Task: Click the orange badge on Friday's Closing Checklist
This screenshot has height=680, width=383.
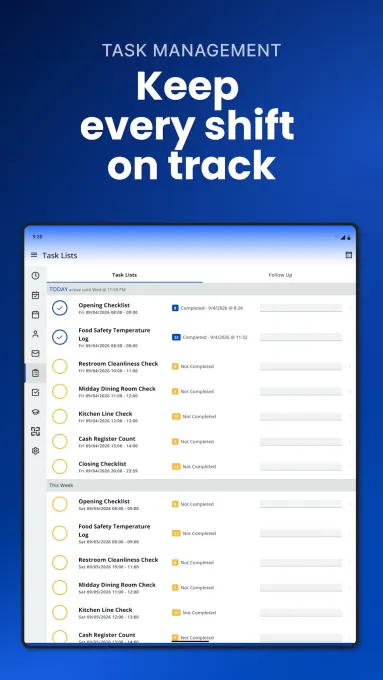Action: coord(176,467)
